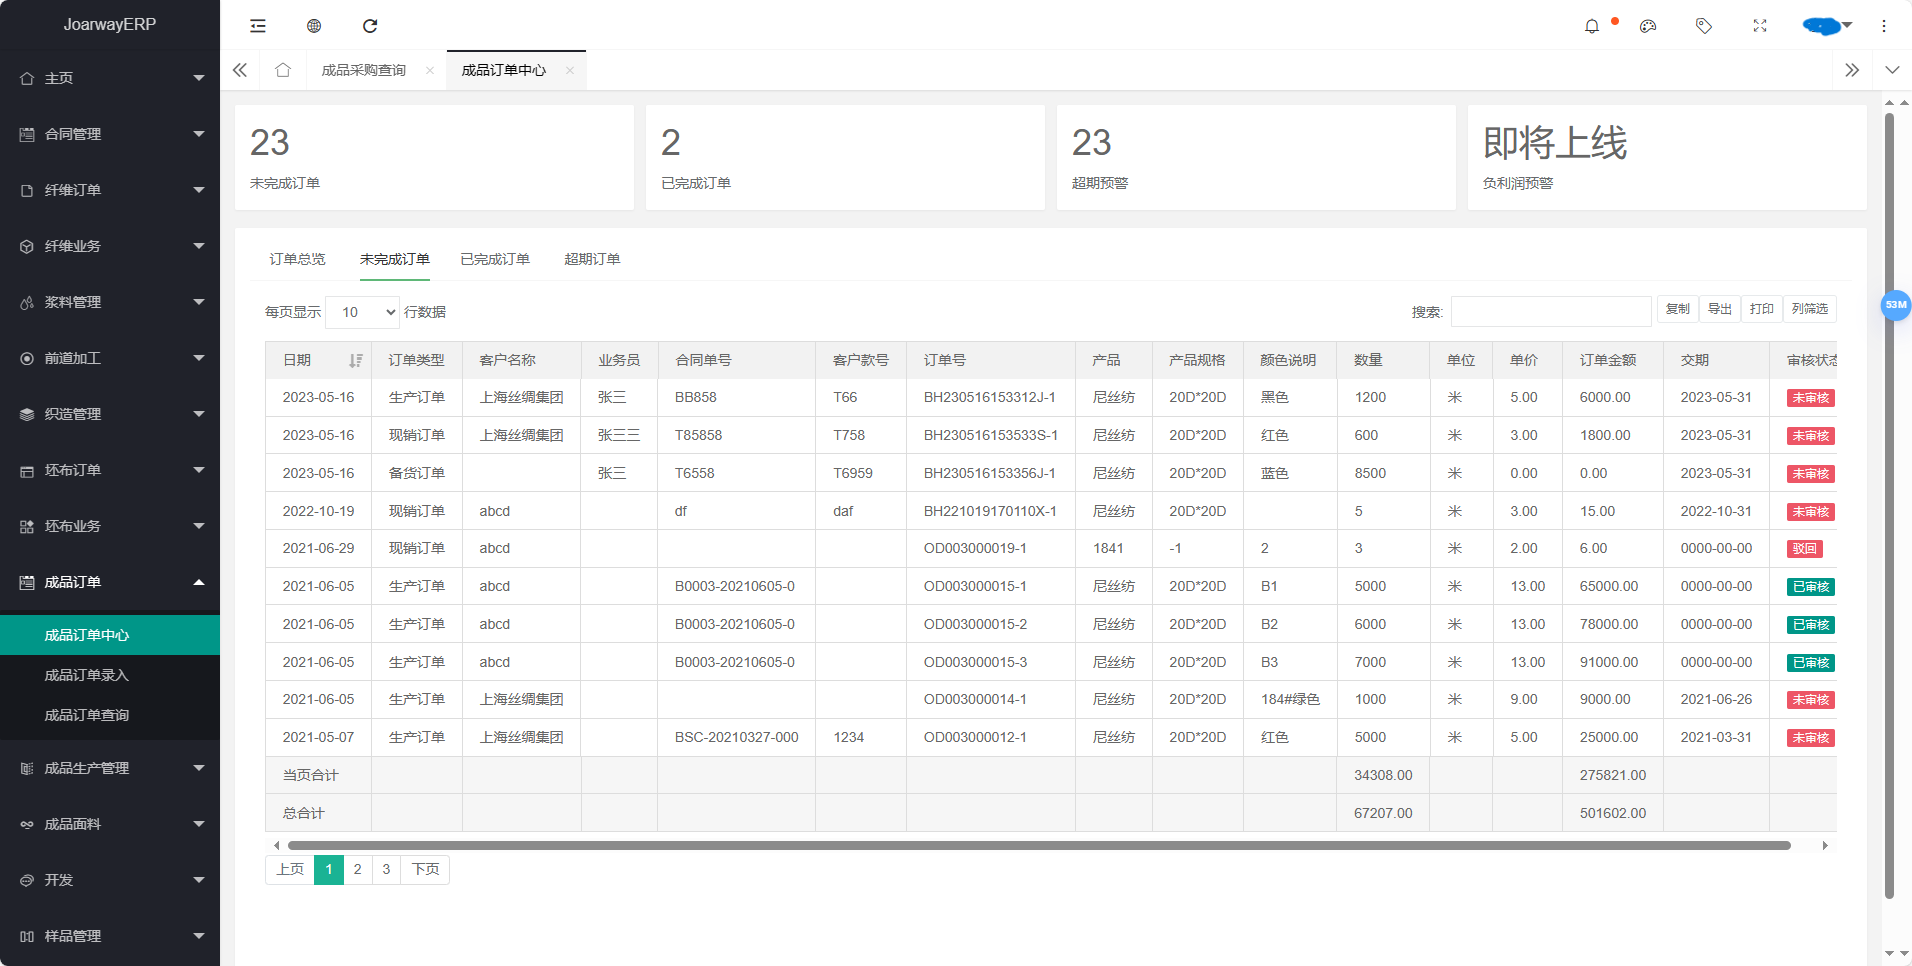The height and width of the screenshot is (966, 1912).
Task: Close the 成品采购查询 tab
Action: click(430, 70)
